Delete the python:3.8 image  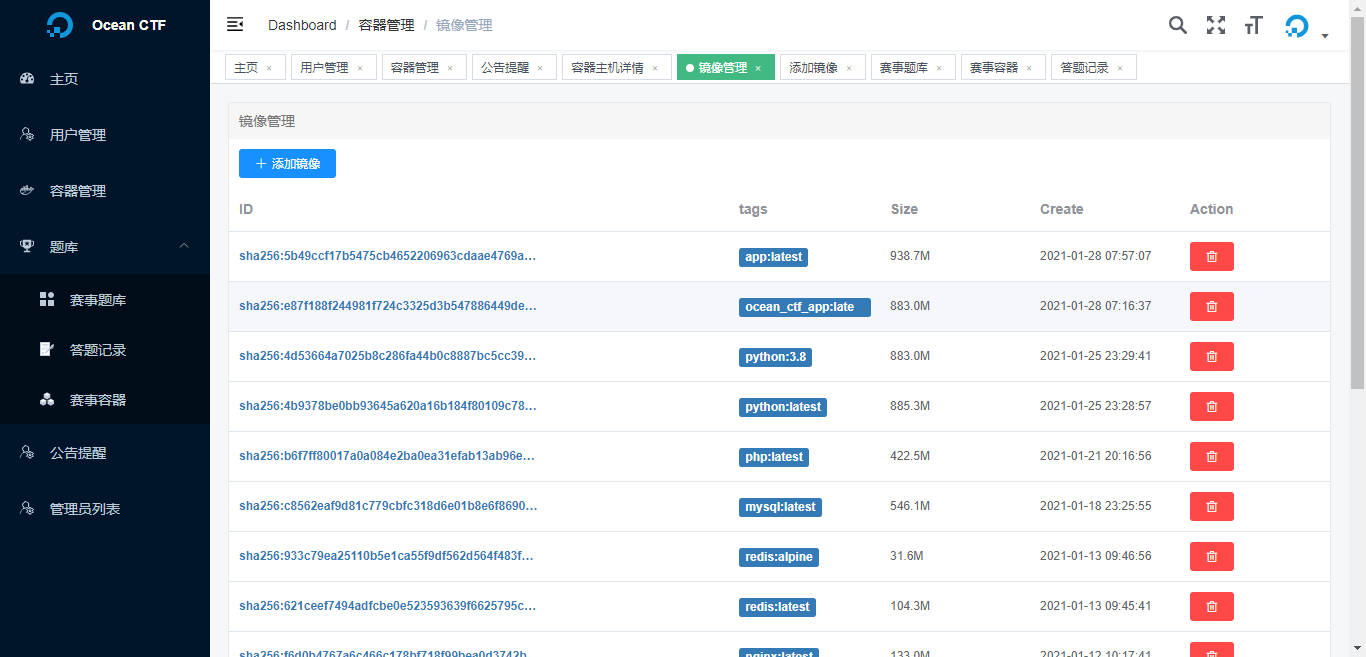tap(1211, 357)
